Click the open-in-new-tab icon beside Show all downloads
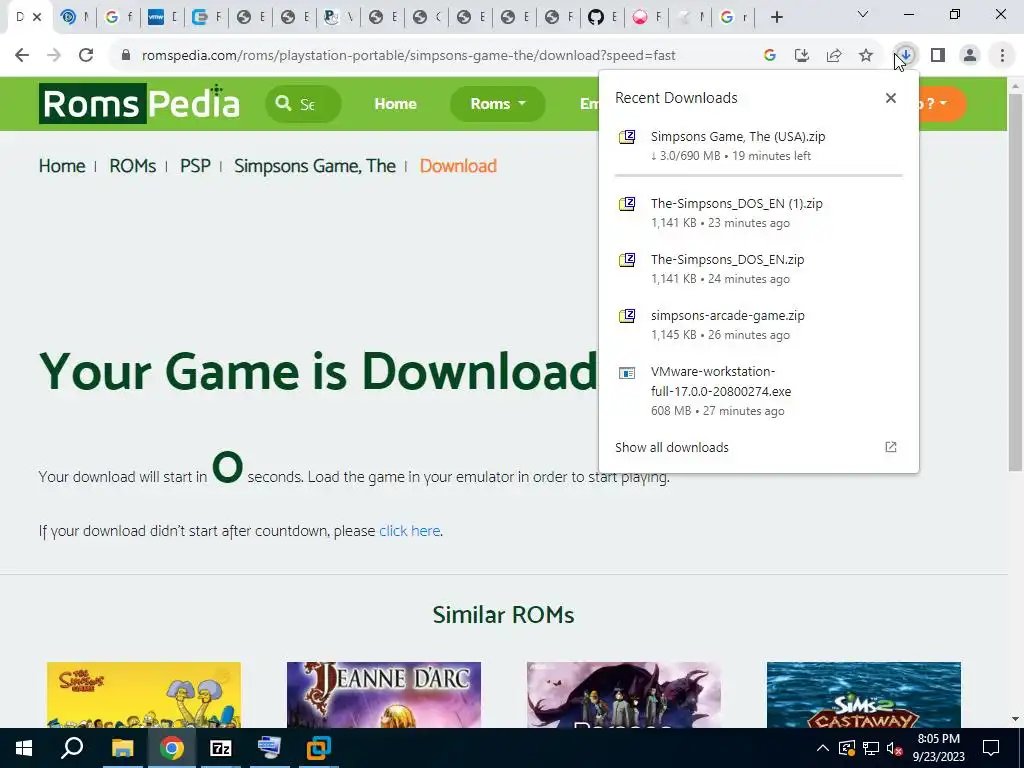 pyautogui.click(x=891, y=447)
